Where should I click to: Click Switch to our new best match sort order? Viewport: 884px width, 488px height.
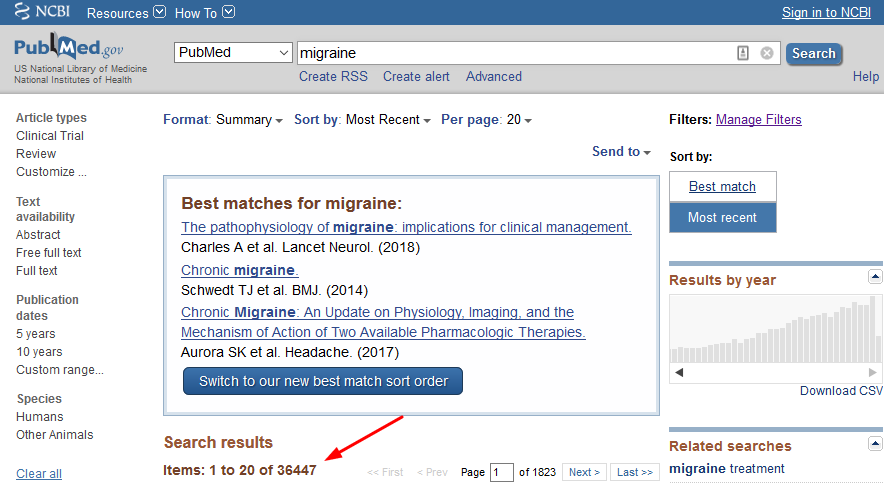click(323, 381)
